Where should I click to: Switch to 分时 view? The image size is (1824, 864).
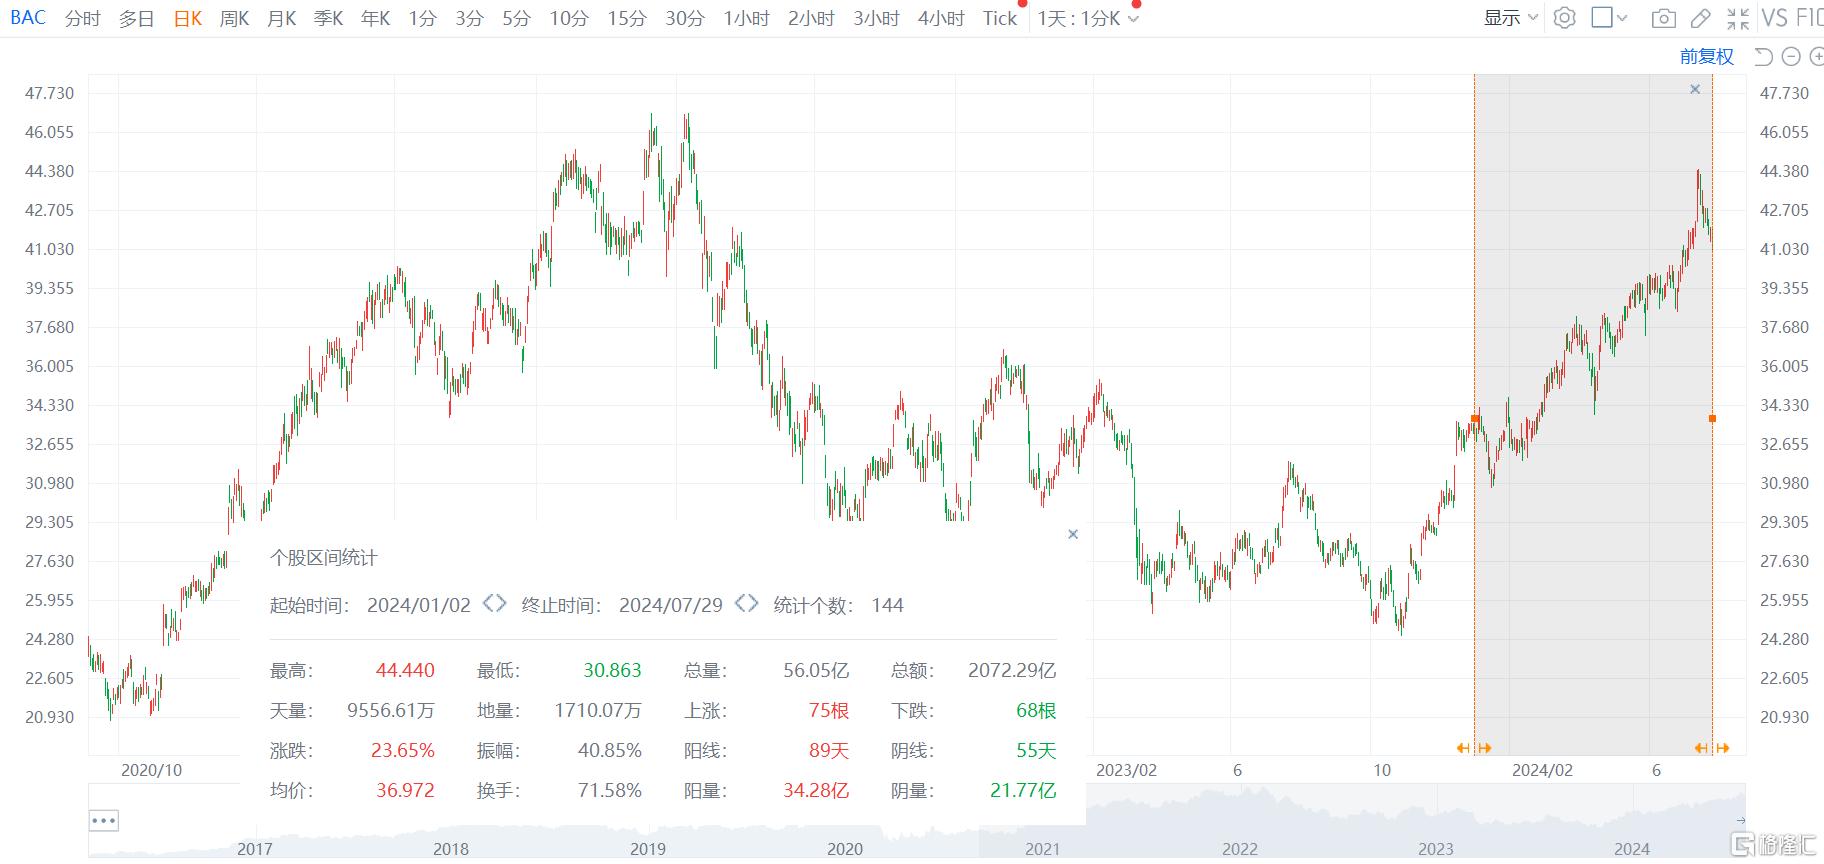pyautogui.click(x=82, y=18)
